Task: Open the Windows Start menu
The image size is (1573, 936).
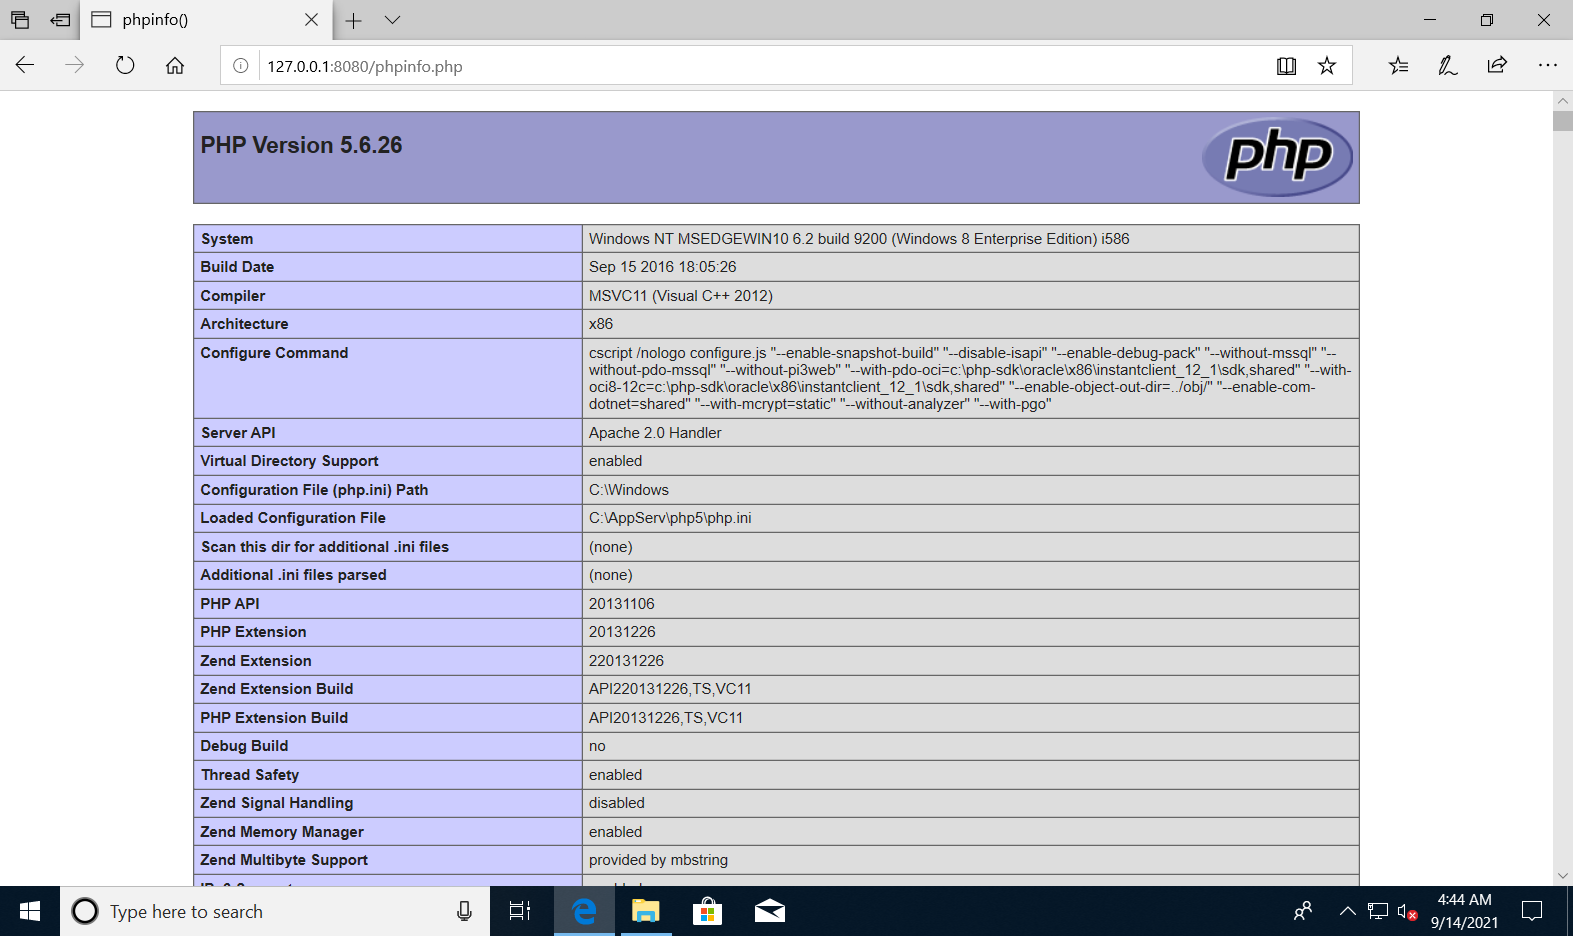Action: click(30, 911)
